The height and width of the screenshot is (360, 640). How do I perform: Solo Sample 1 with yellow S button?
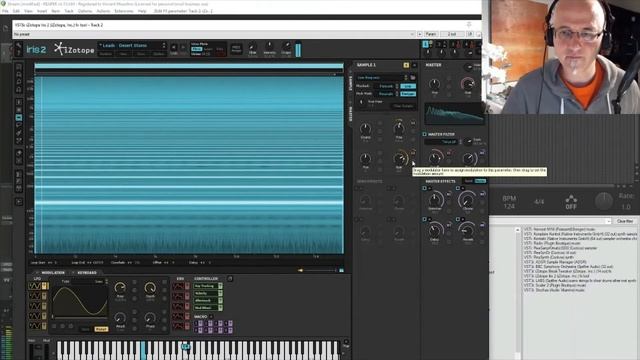point(406,65)
